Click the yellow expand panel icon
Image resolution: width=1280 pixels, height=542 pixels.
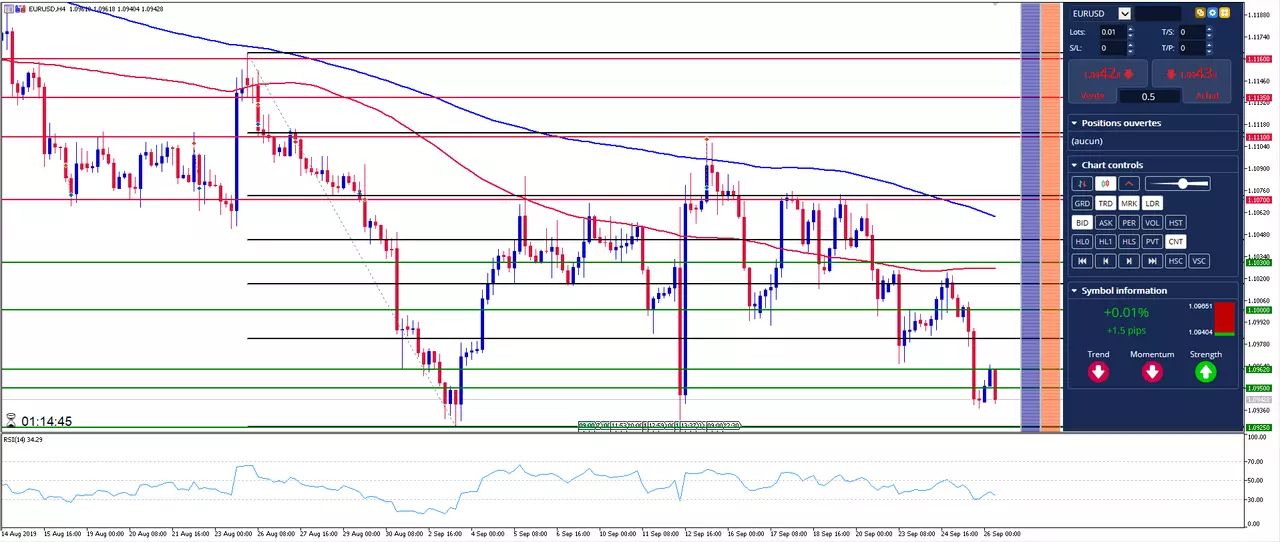tap(1224, 13)
